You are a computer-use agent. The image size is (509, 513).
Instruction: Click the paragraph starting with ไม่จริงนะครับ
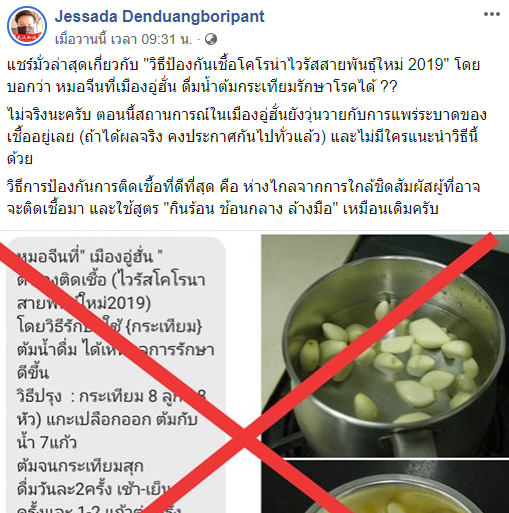click(x=247, y=137)
